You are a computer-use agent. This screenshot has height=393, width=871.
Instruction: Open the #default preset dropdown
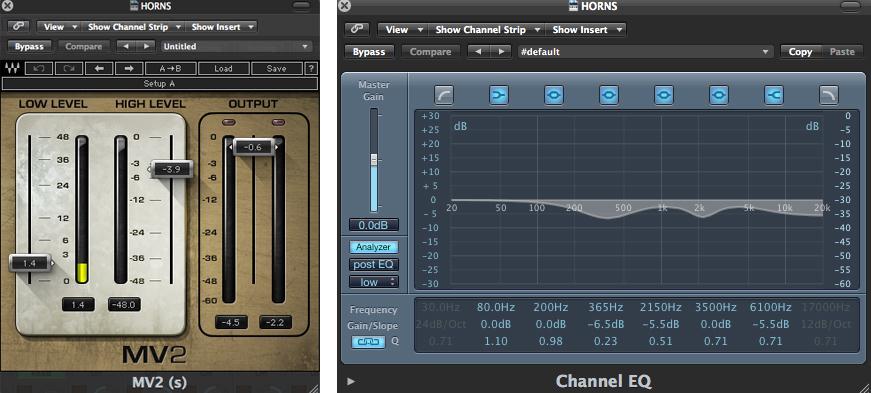coord(645,52)
